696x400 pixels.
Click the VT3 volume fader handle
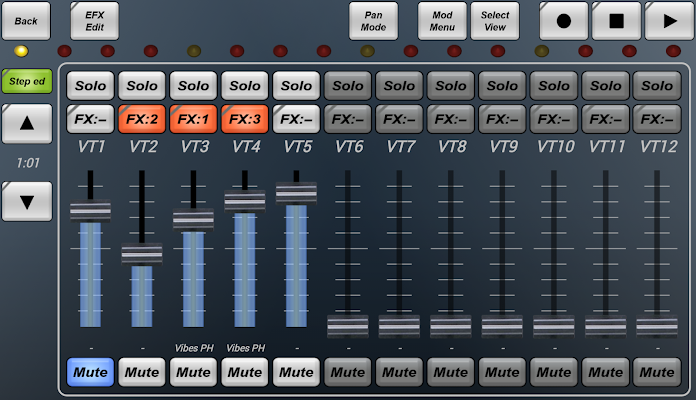[x=194, y=220]
